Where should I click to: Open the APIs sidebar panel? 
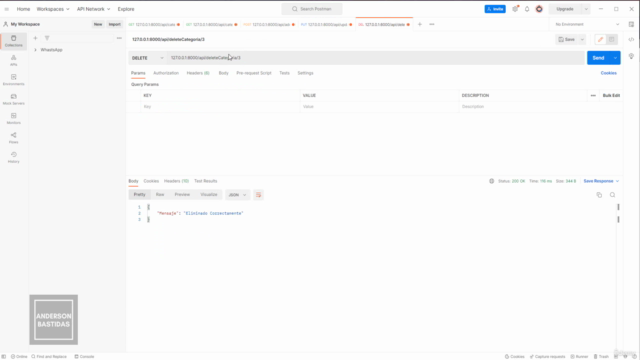pyautogui.click(x=13, y=60)
